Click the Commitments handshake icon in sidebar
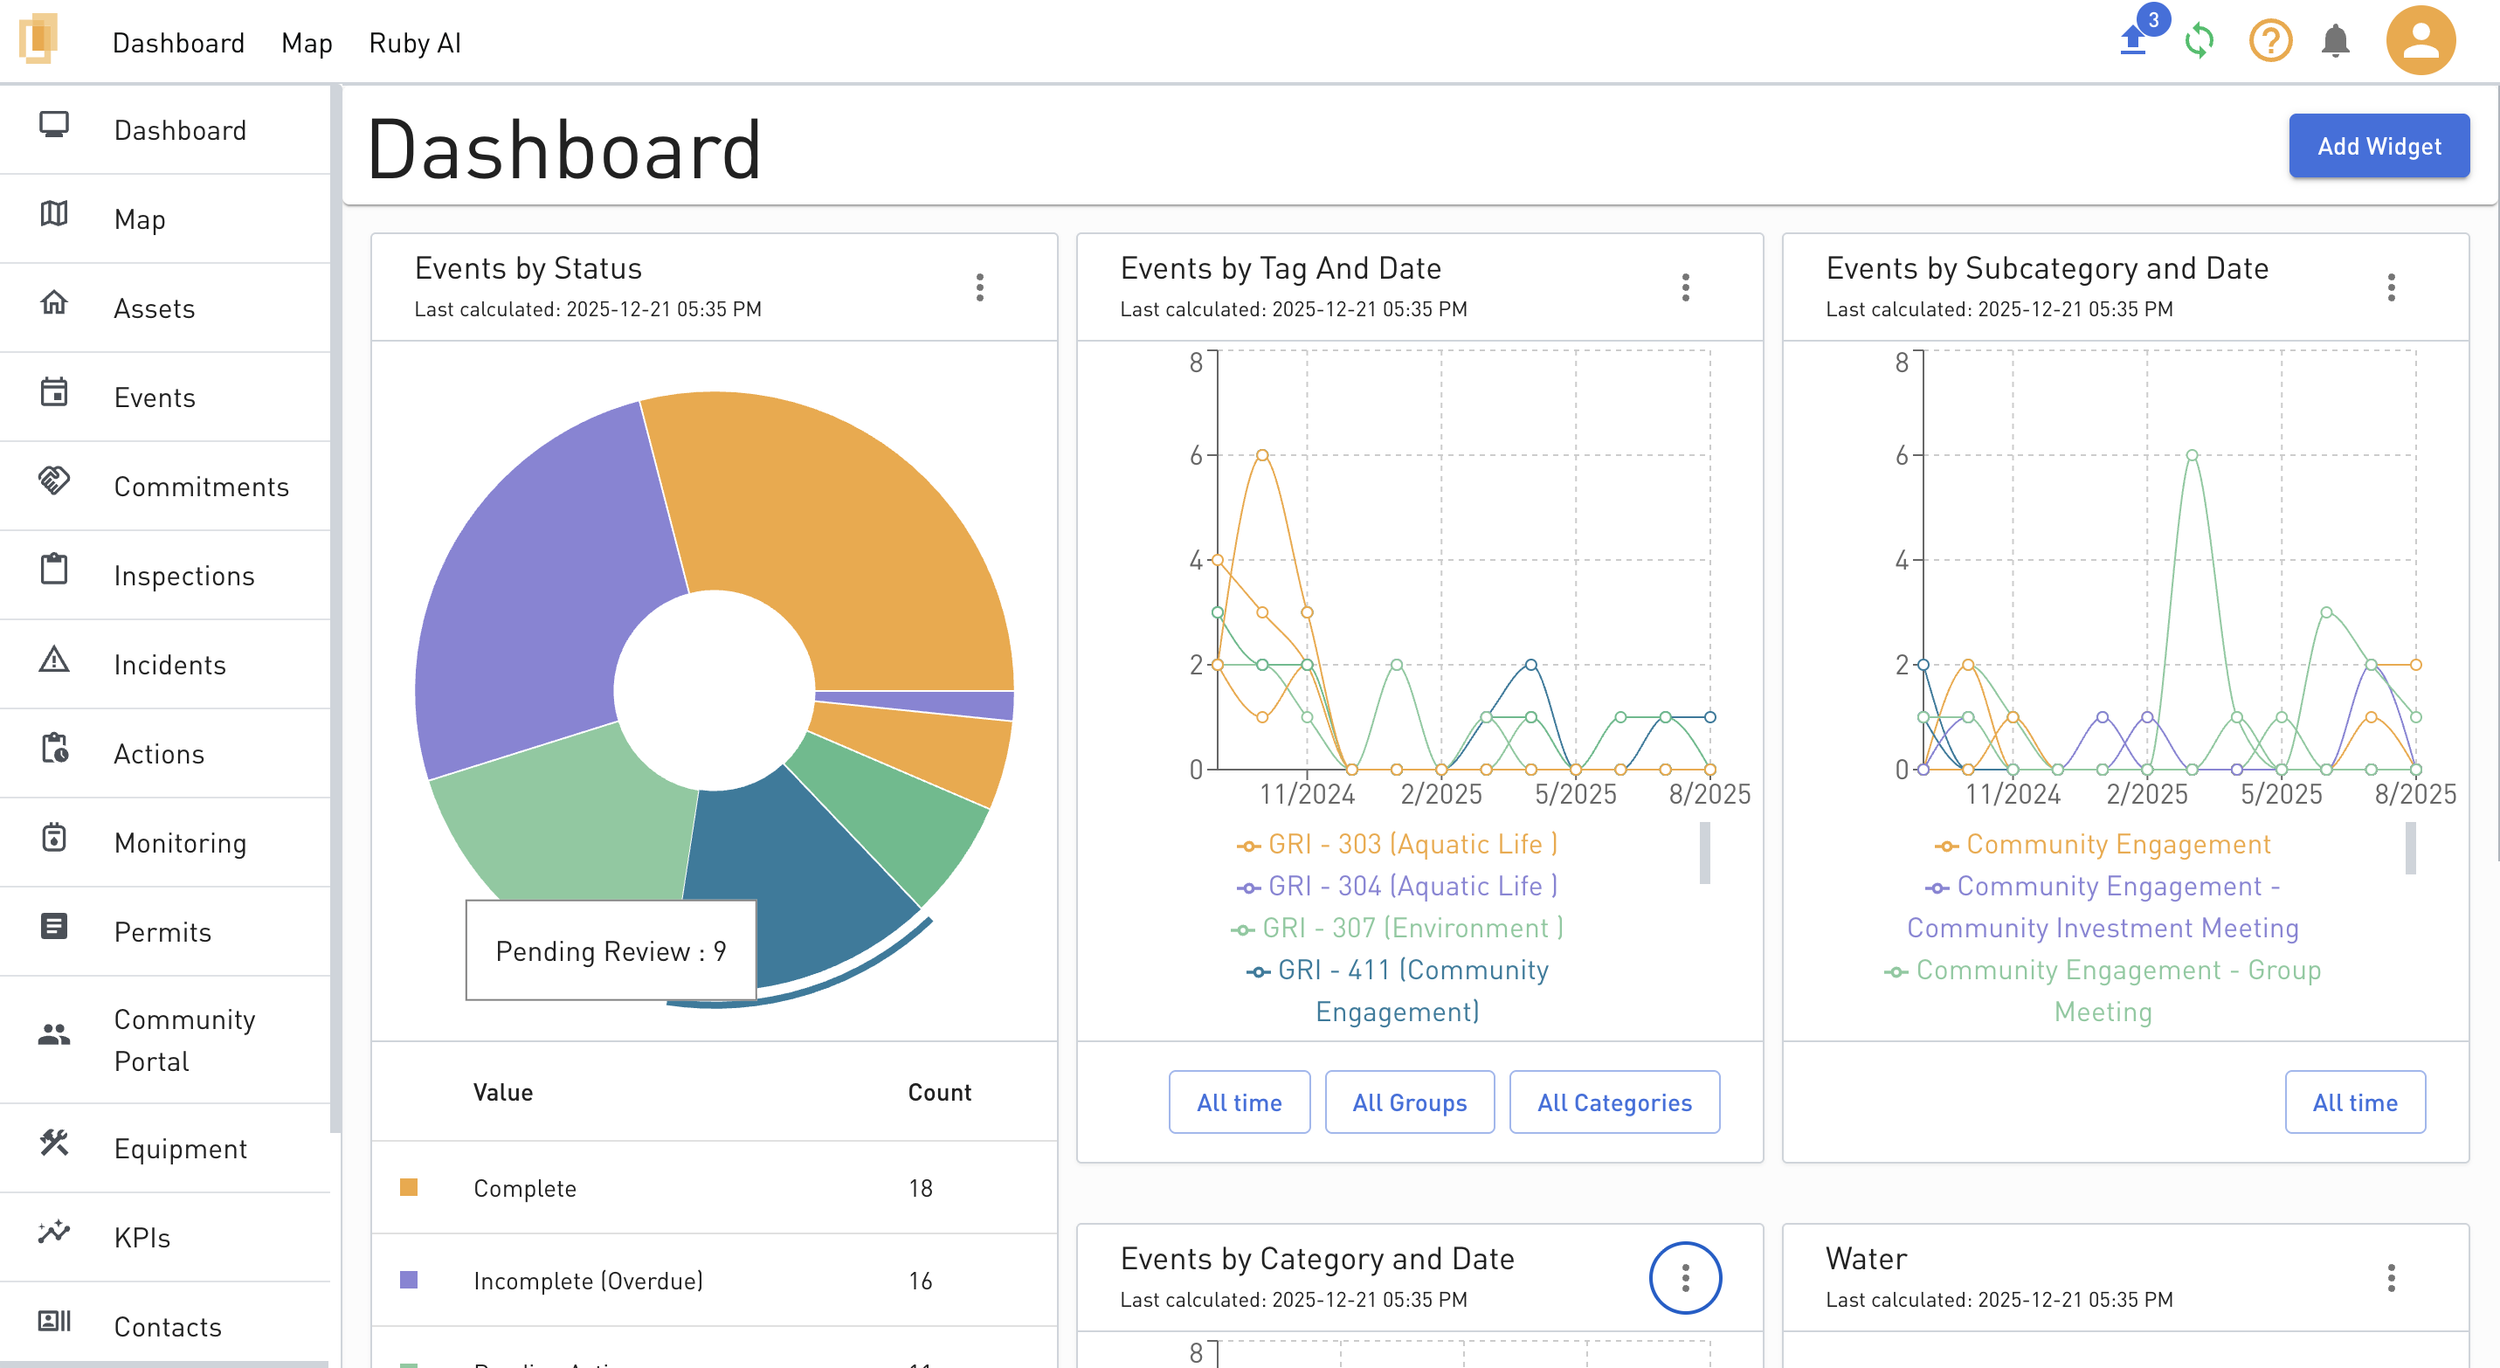2500x1368 pixels. [x=54, y=482]
